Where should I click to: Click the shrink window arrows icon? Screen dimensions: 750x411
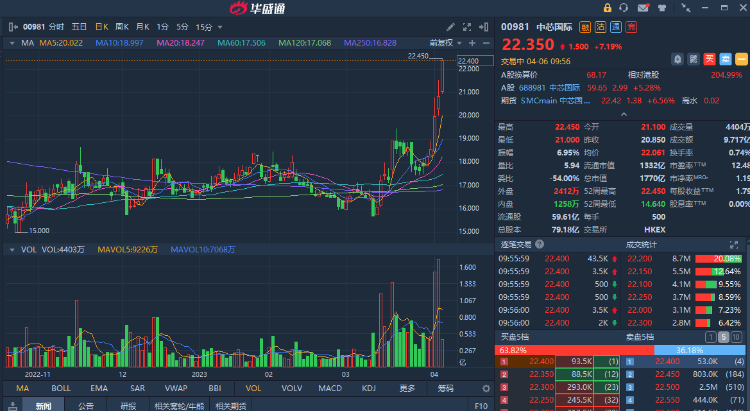685,8
